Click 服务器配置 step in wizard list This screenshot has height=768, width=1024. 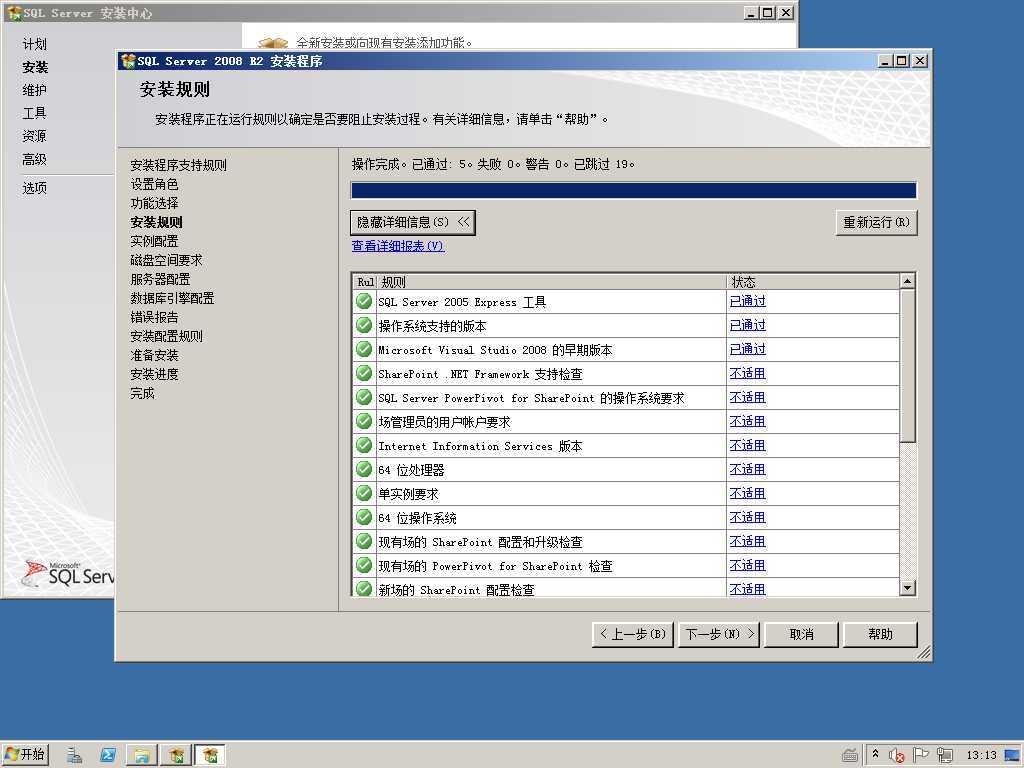tap(160, 279)
